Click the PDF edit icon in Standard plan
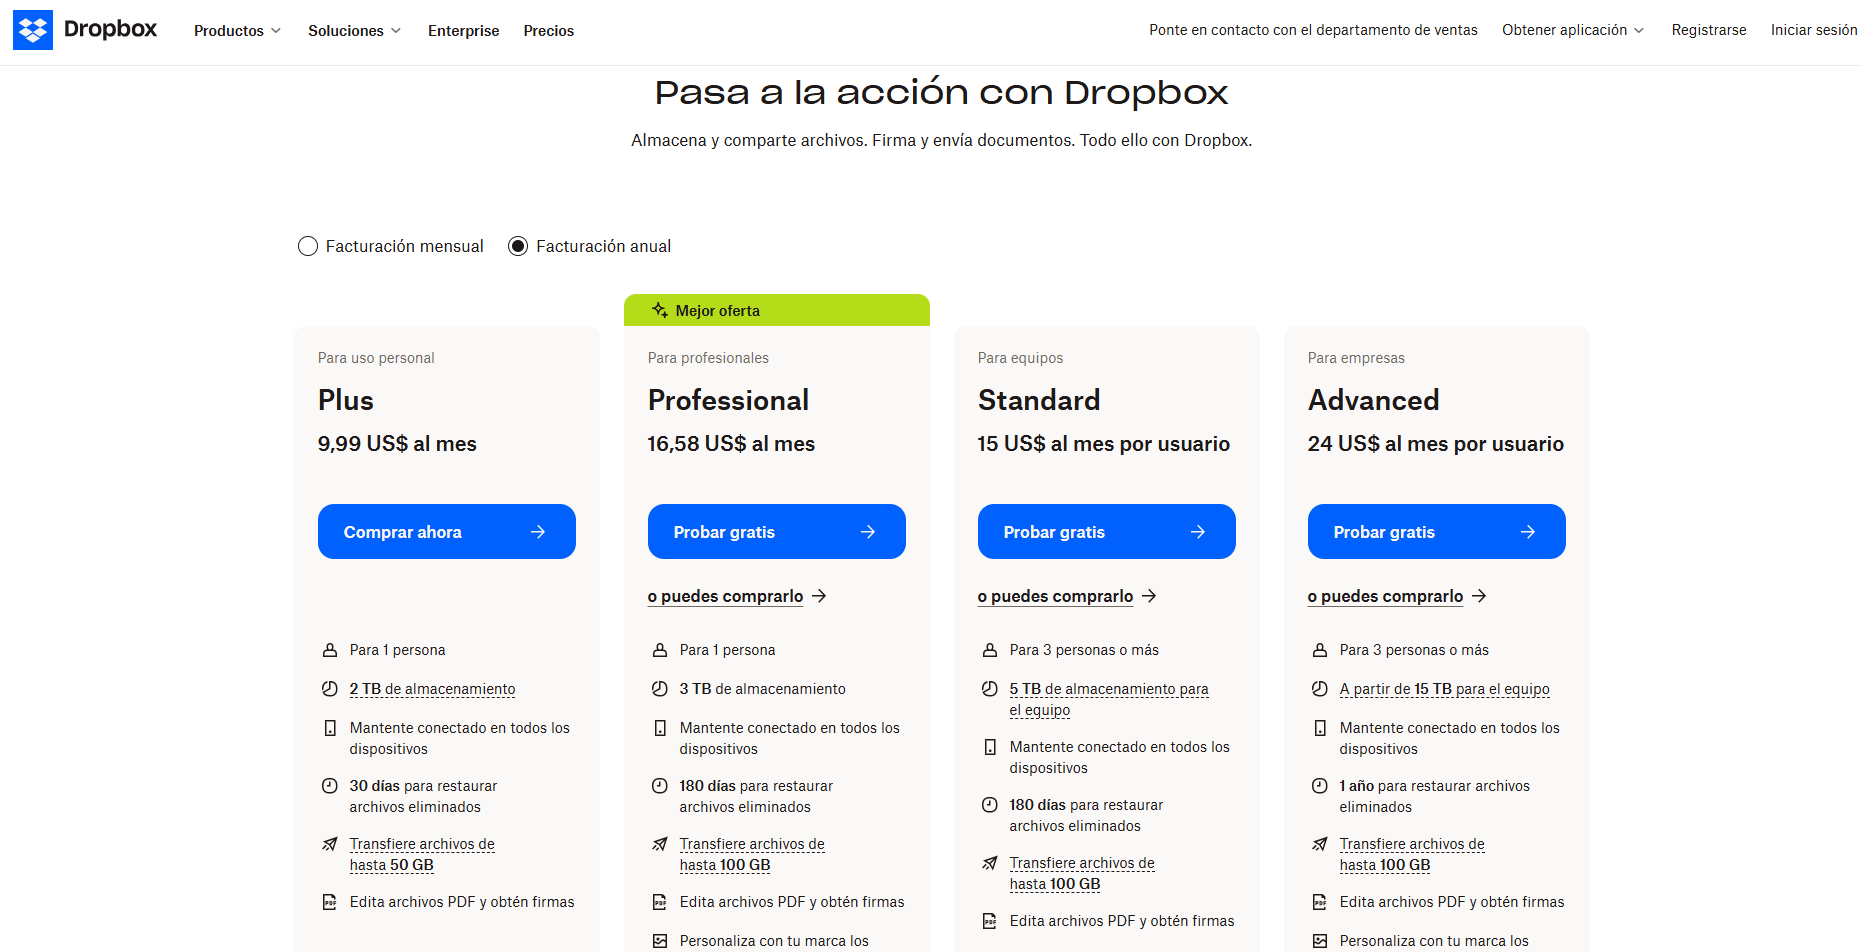 990,920
